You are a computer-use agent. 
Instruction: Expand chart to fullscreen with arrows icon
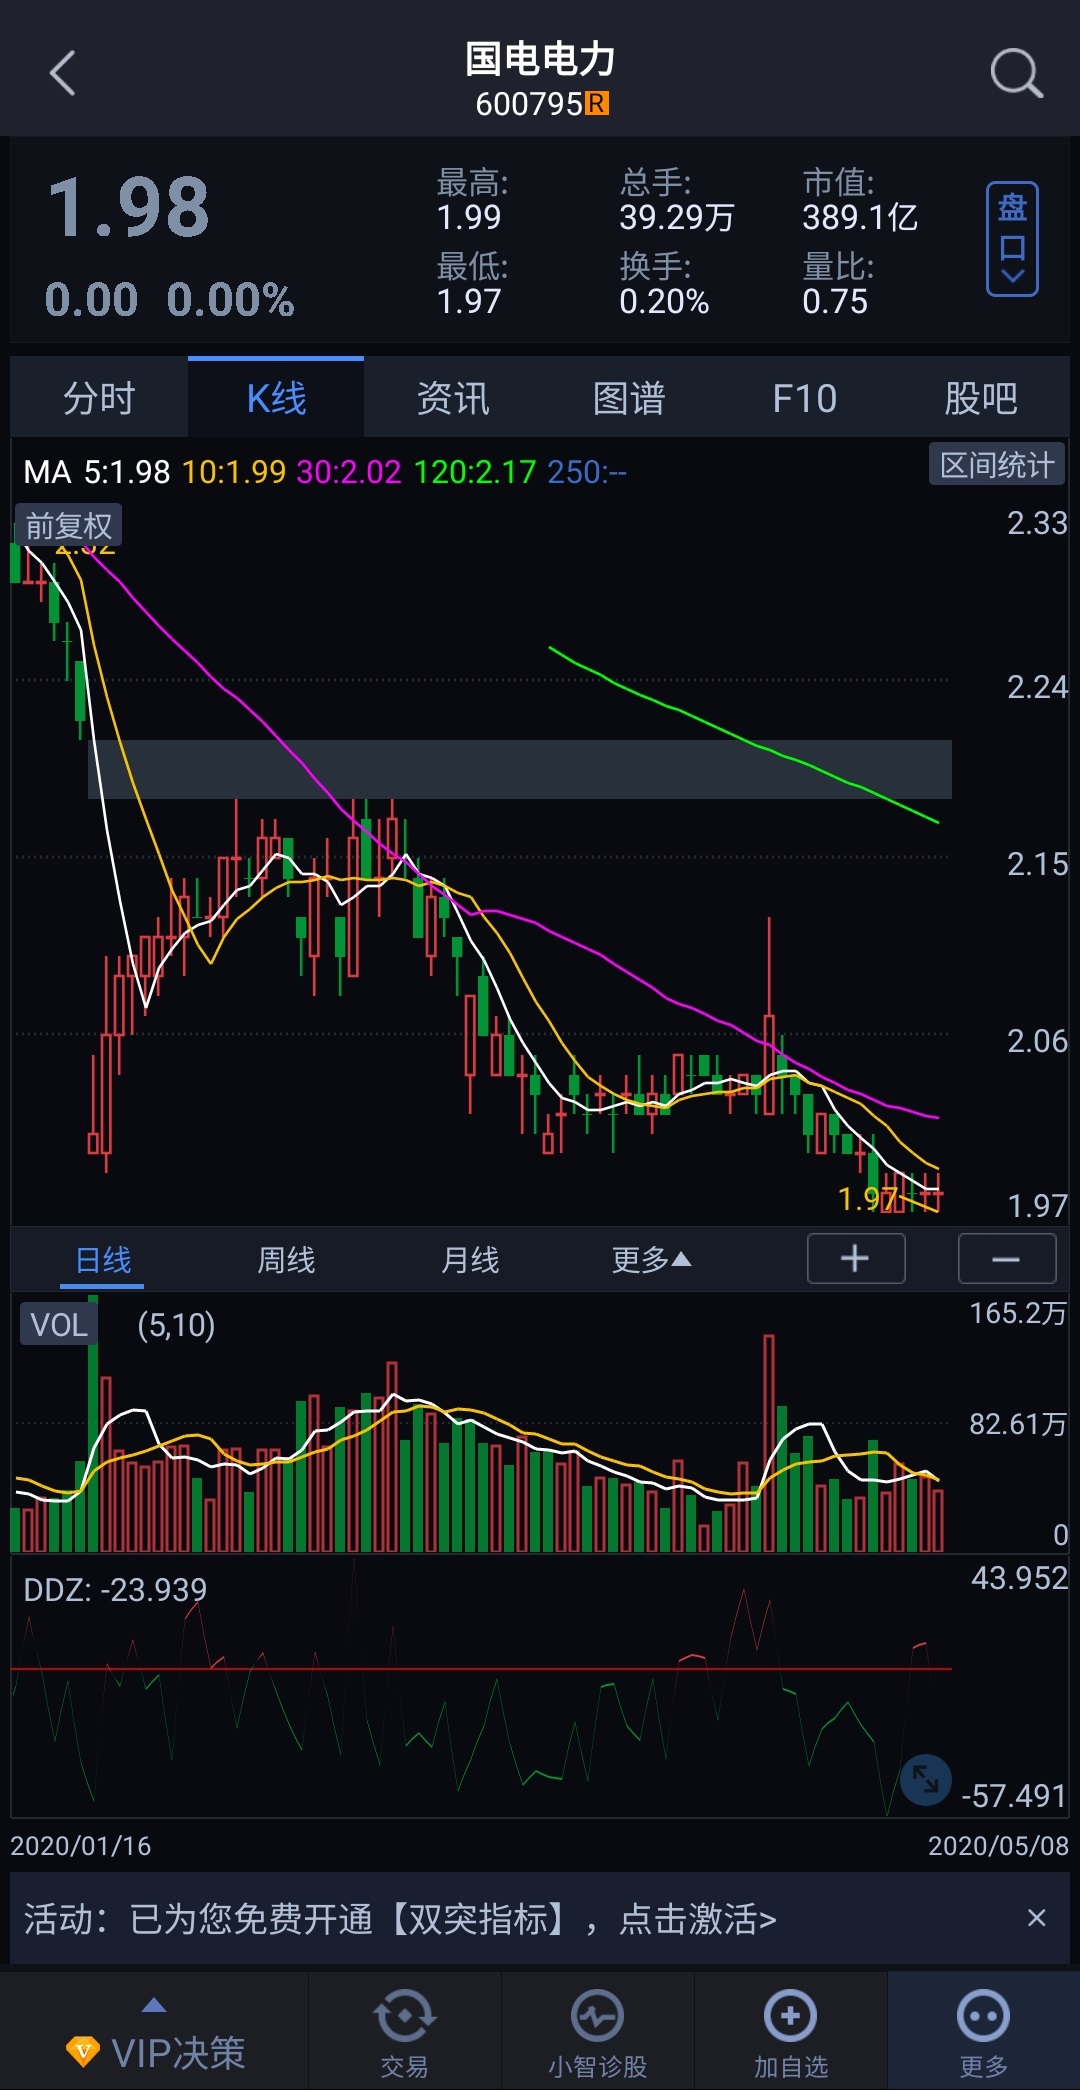(925, 1779)
